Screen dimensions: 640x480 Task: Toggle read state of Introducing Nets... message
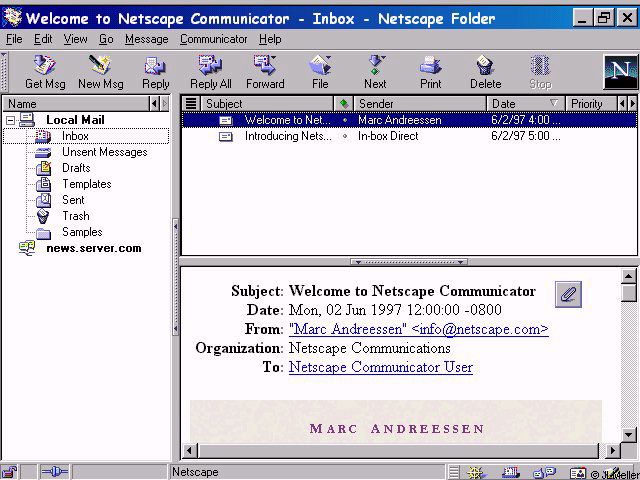click(345, 136)
